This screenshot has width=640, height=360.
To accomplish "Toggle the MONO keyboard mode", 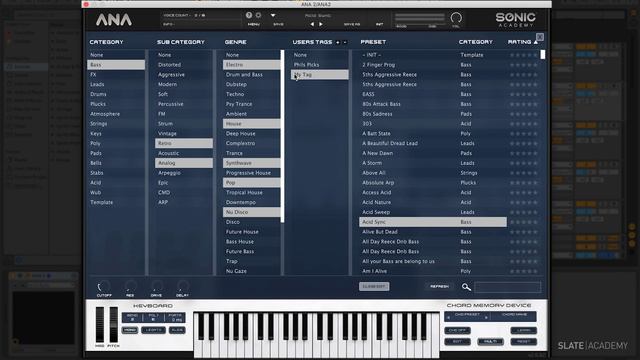I will [x=130, y=330].
